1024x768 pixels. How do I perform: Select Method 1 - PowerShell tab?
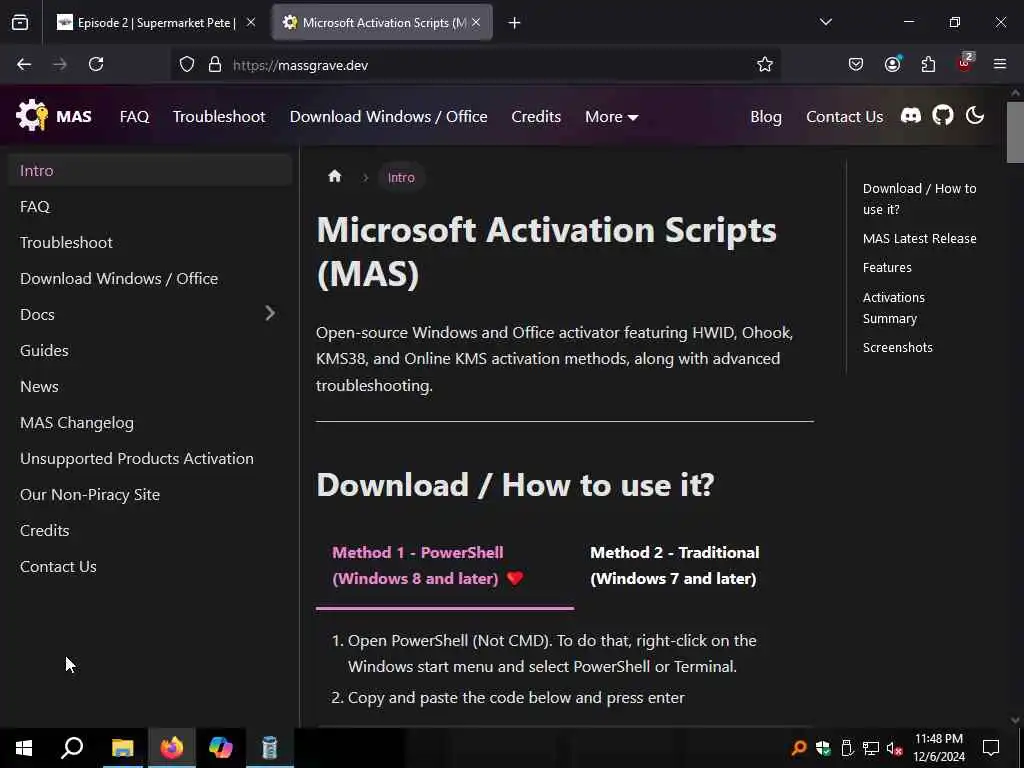(445, 566)
